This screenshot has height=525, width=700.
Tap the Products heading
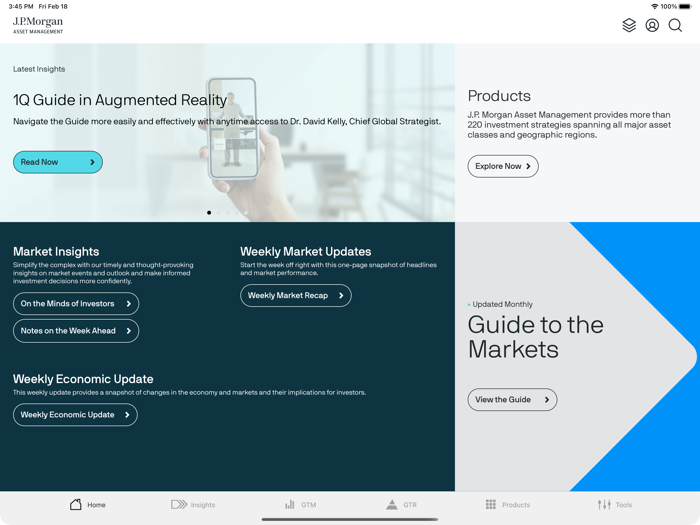[499, 96]
